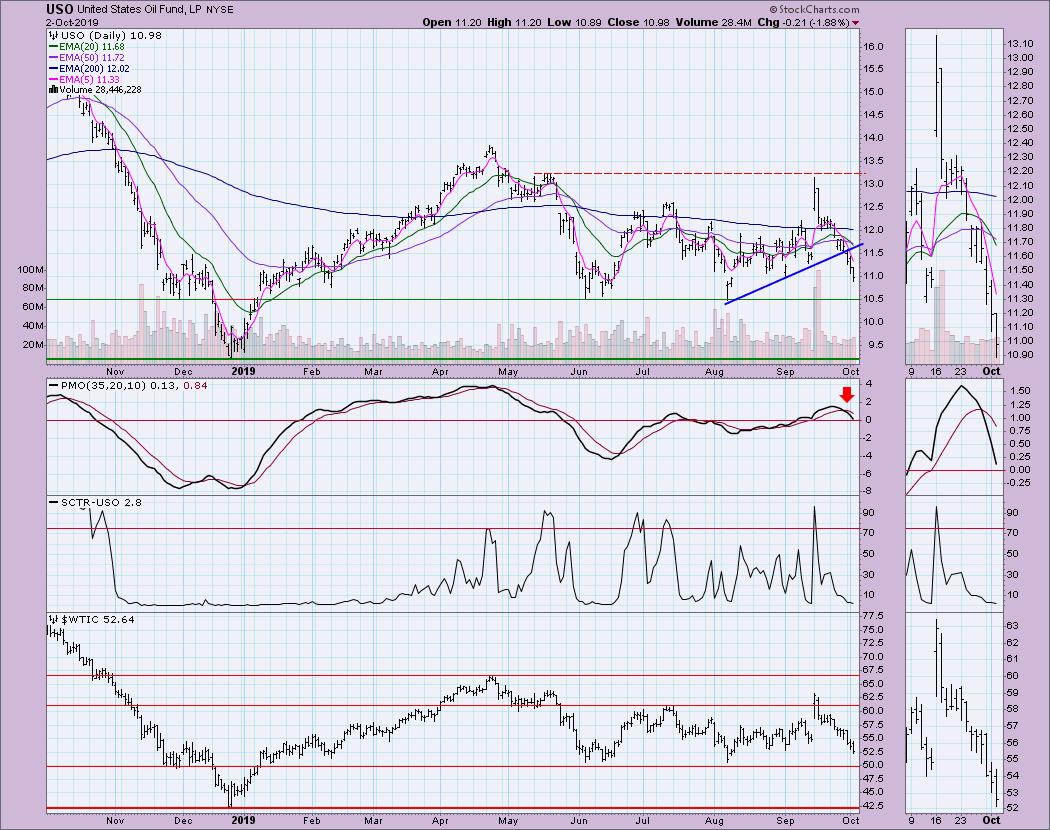Click the "-0.25" label on the zoomed PMO axis
This screenshot has width=1050, height=830.
coord(1019,483)
